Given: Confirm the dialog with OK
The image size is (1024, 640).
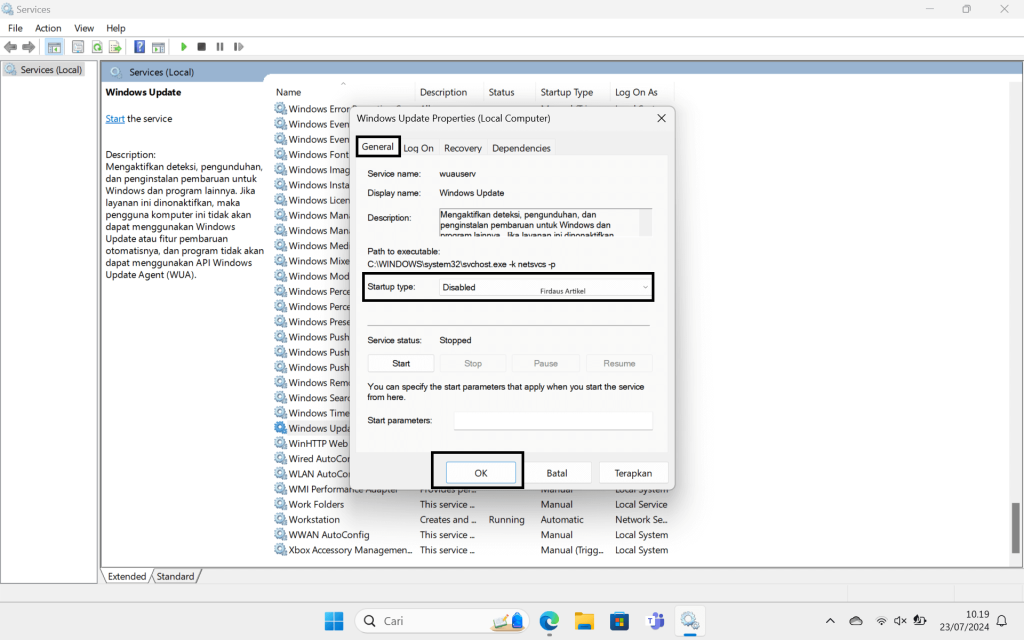Looking at the screenshot, I should tap(481, 473).
